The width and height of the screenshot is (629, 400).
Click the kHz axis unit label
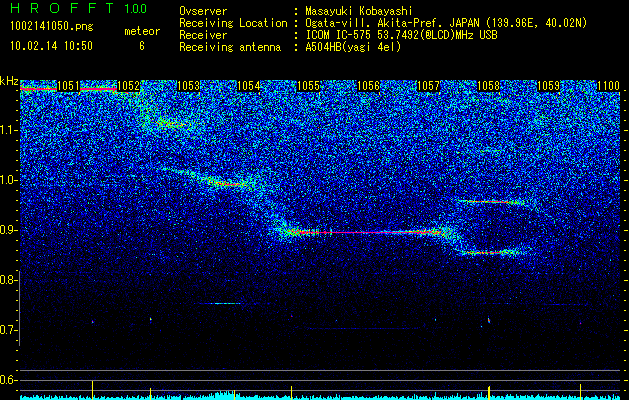click(x=9, y=81)
